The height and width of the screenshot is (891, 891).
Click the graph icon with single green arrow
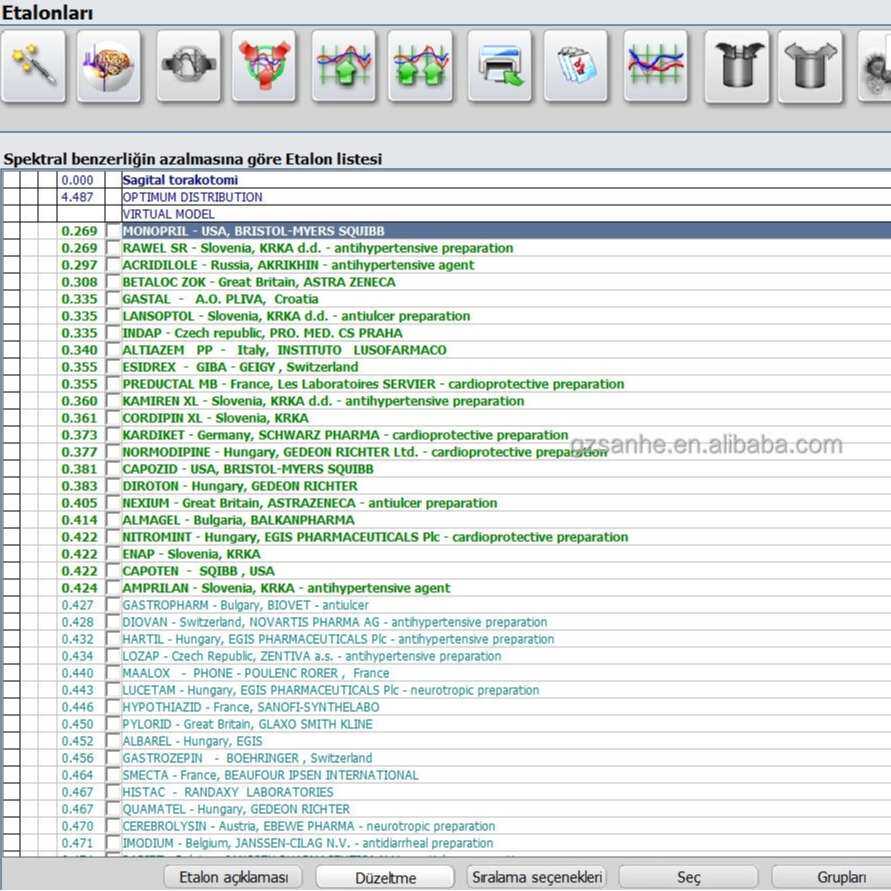tap(343, 66)
